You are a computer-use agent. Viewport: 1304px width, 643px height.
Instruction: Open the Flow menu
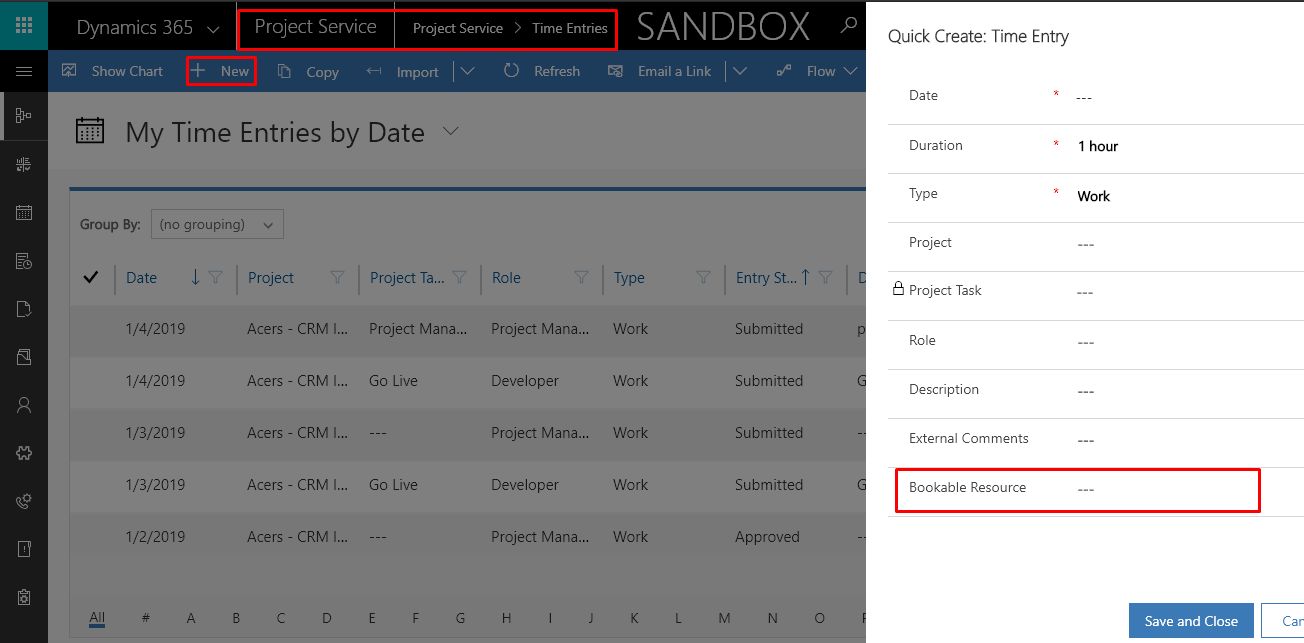(817, 71)
